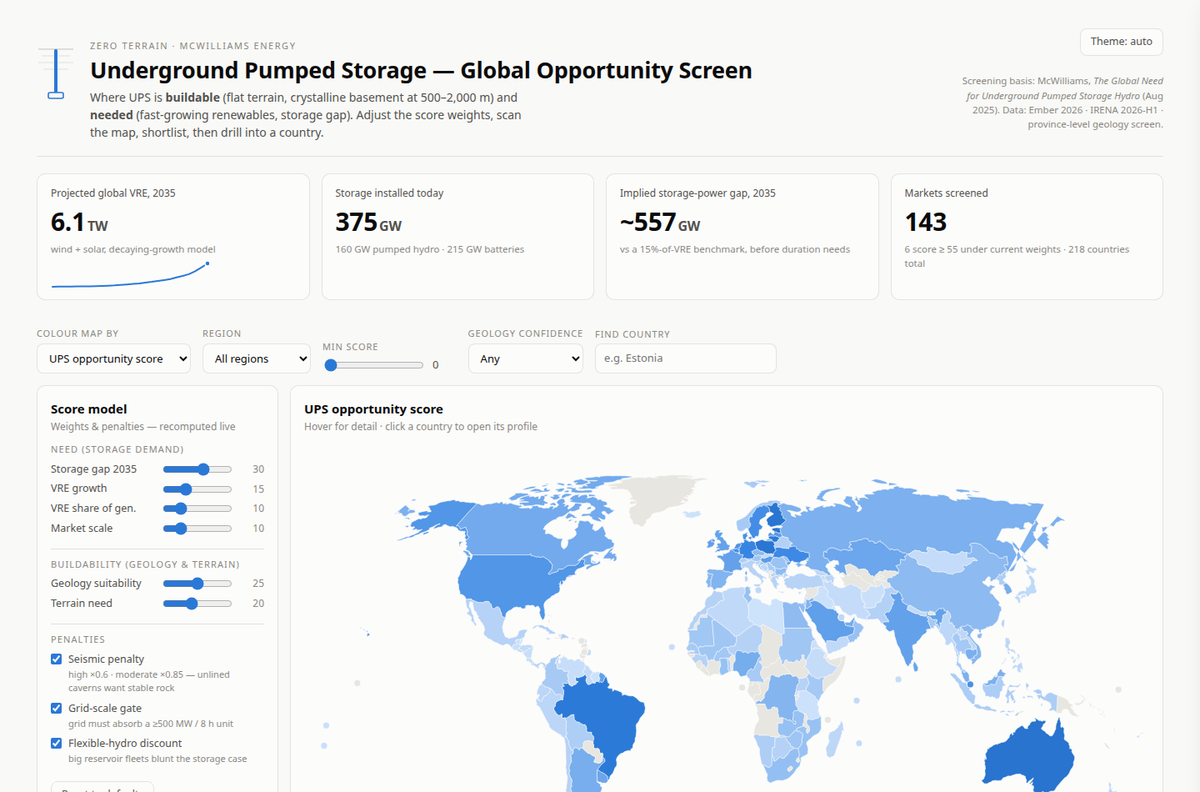Click the 375 GW storage value
1200x792 pixels.
(x=368, y=222)
